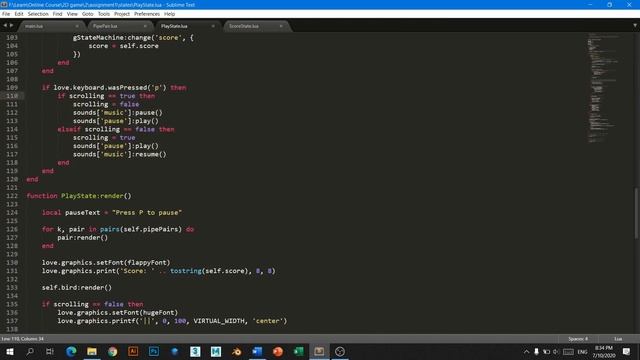The width and height of the screenshot is (640, 360).
Task: Open Microsoft Word from the taskbar
Action: pos(257,351)
